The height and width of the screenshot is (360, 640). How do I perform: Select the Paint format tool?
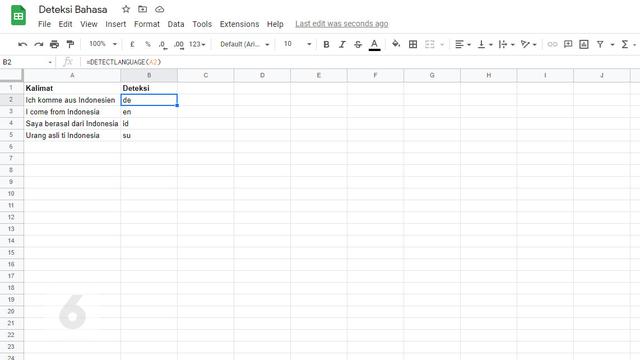(70, 44)
